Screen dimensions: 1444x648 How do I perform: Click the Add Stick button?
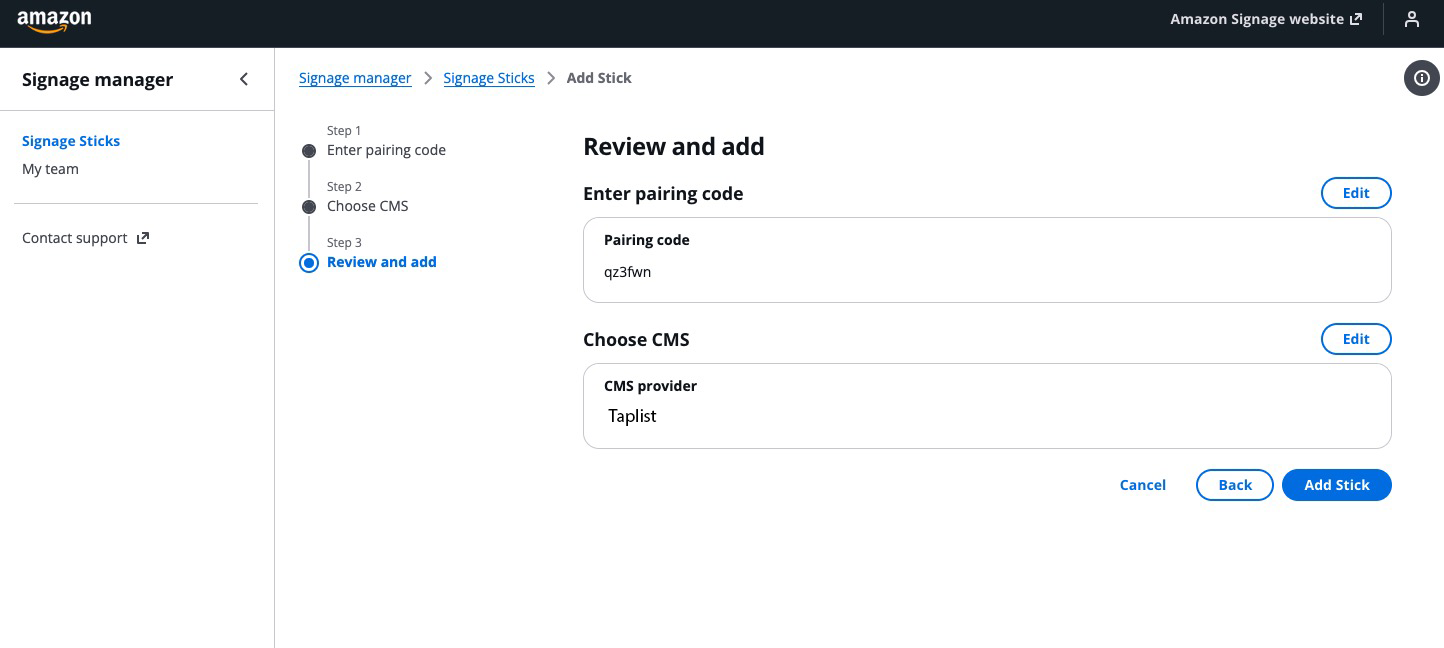(x=1337, y=485)
